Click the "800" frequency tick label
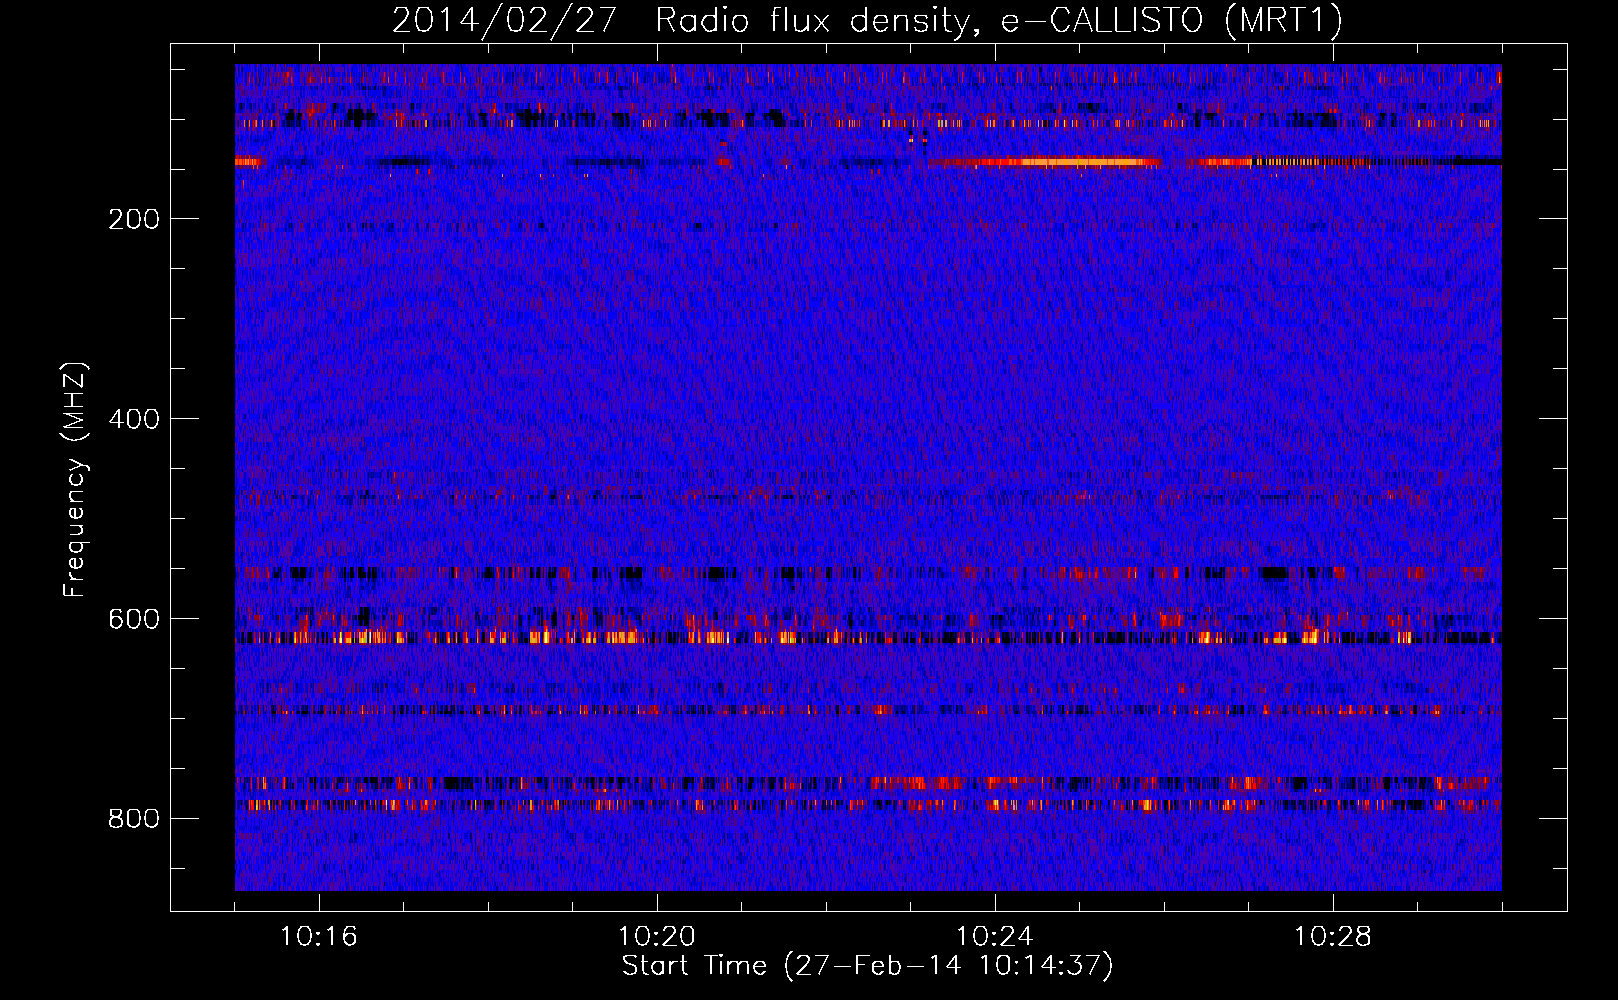Viewport: 1618px width, 1000px height. click(x=133, y=819)
